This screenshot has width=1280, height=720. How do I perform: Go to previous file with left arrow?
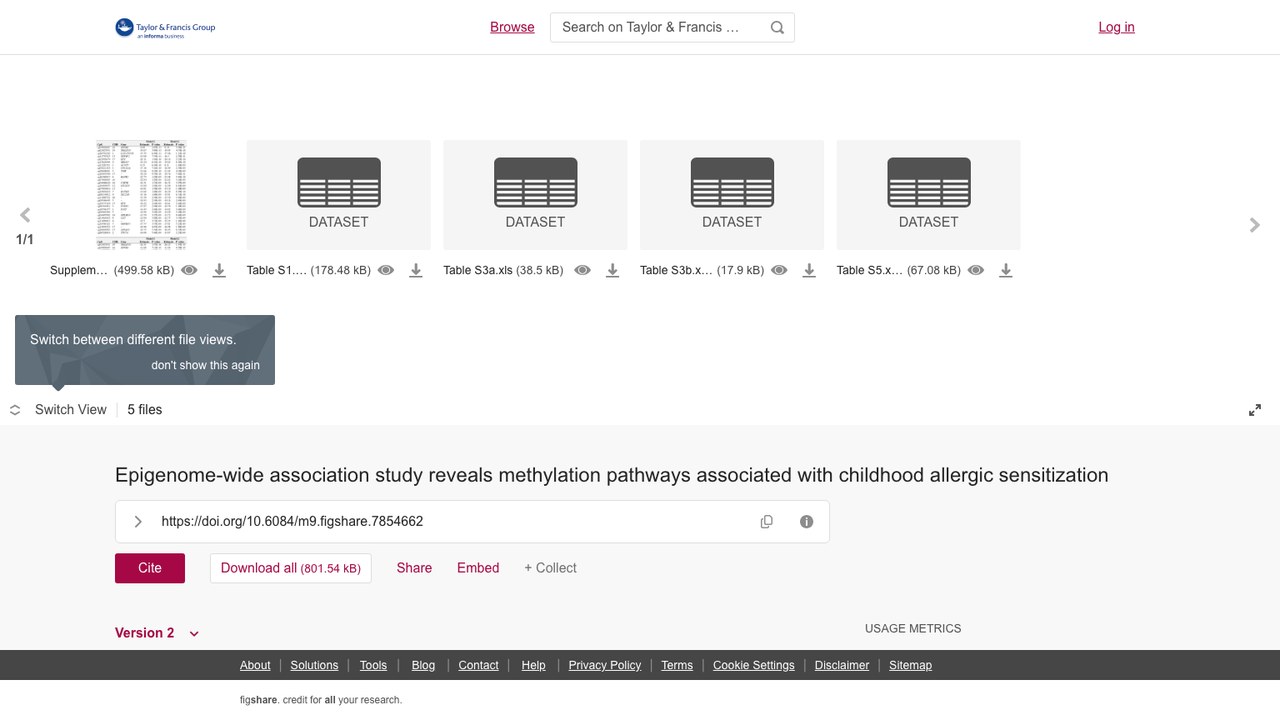click(x=25, y=215)
